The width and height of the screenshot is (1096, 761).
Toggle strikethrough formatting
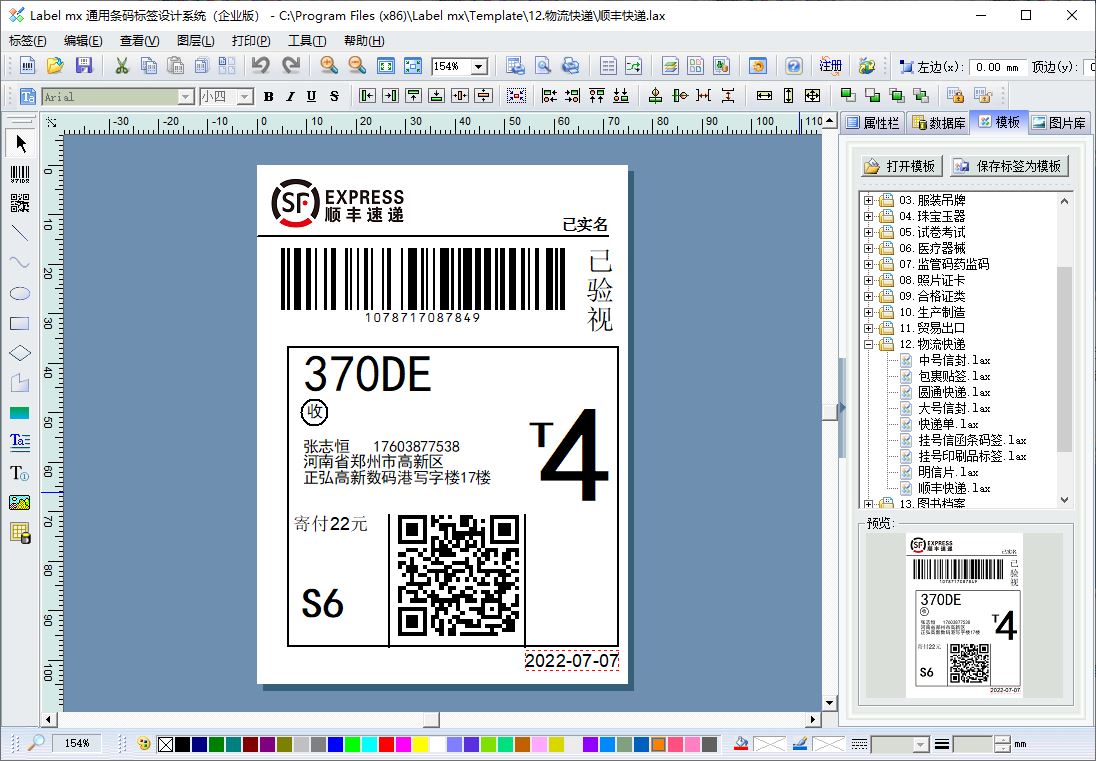point(334,96)
